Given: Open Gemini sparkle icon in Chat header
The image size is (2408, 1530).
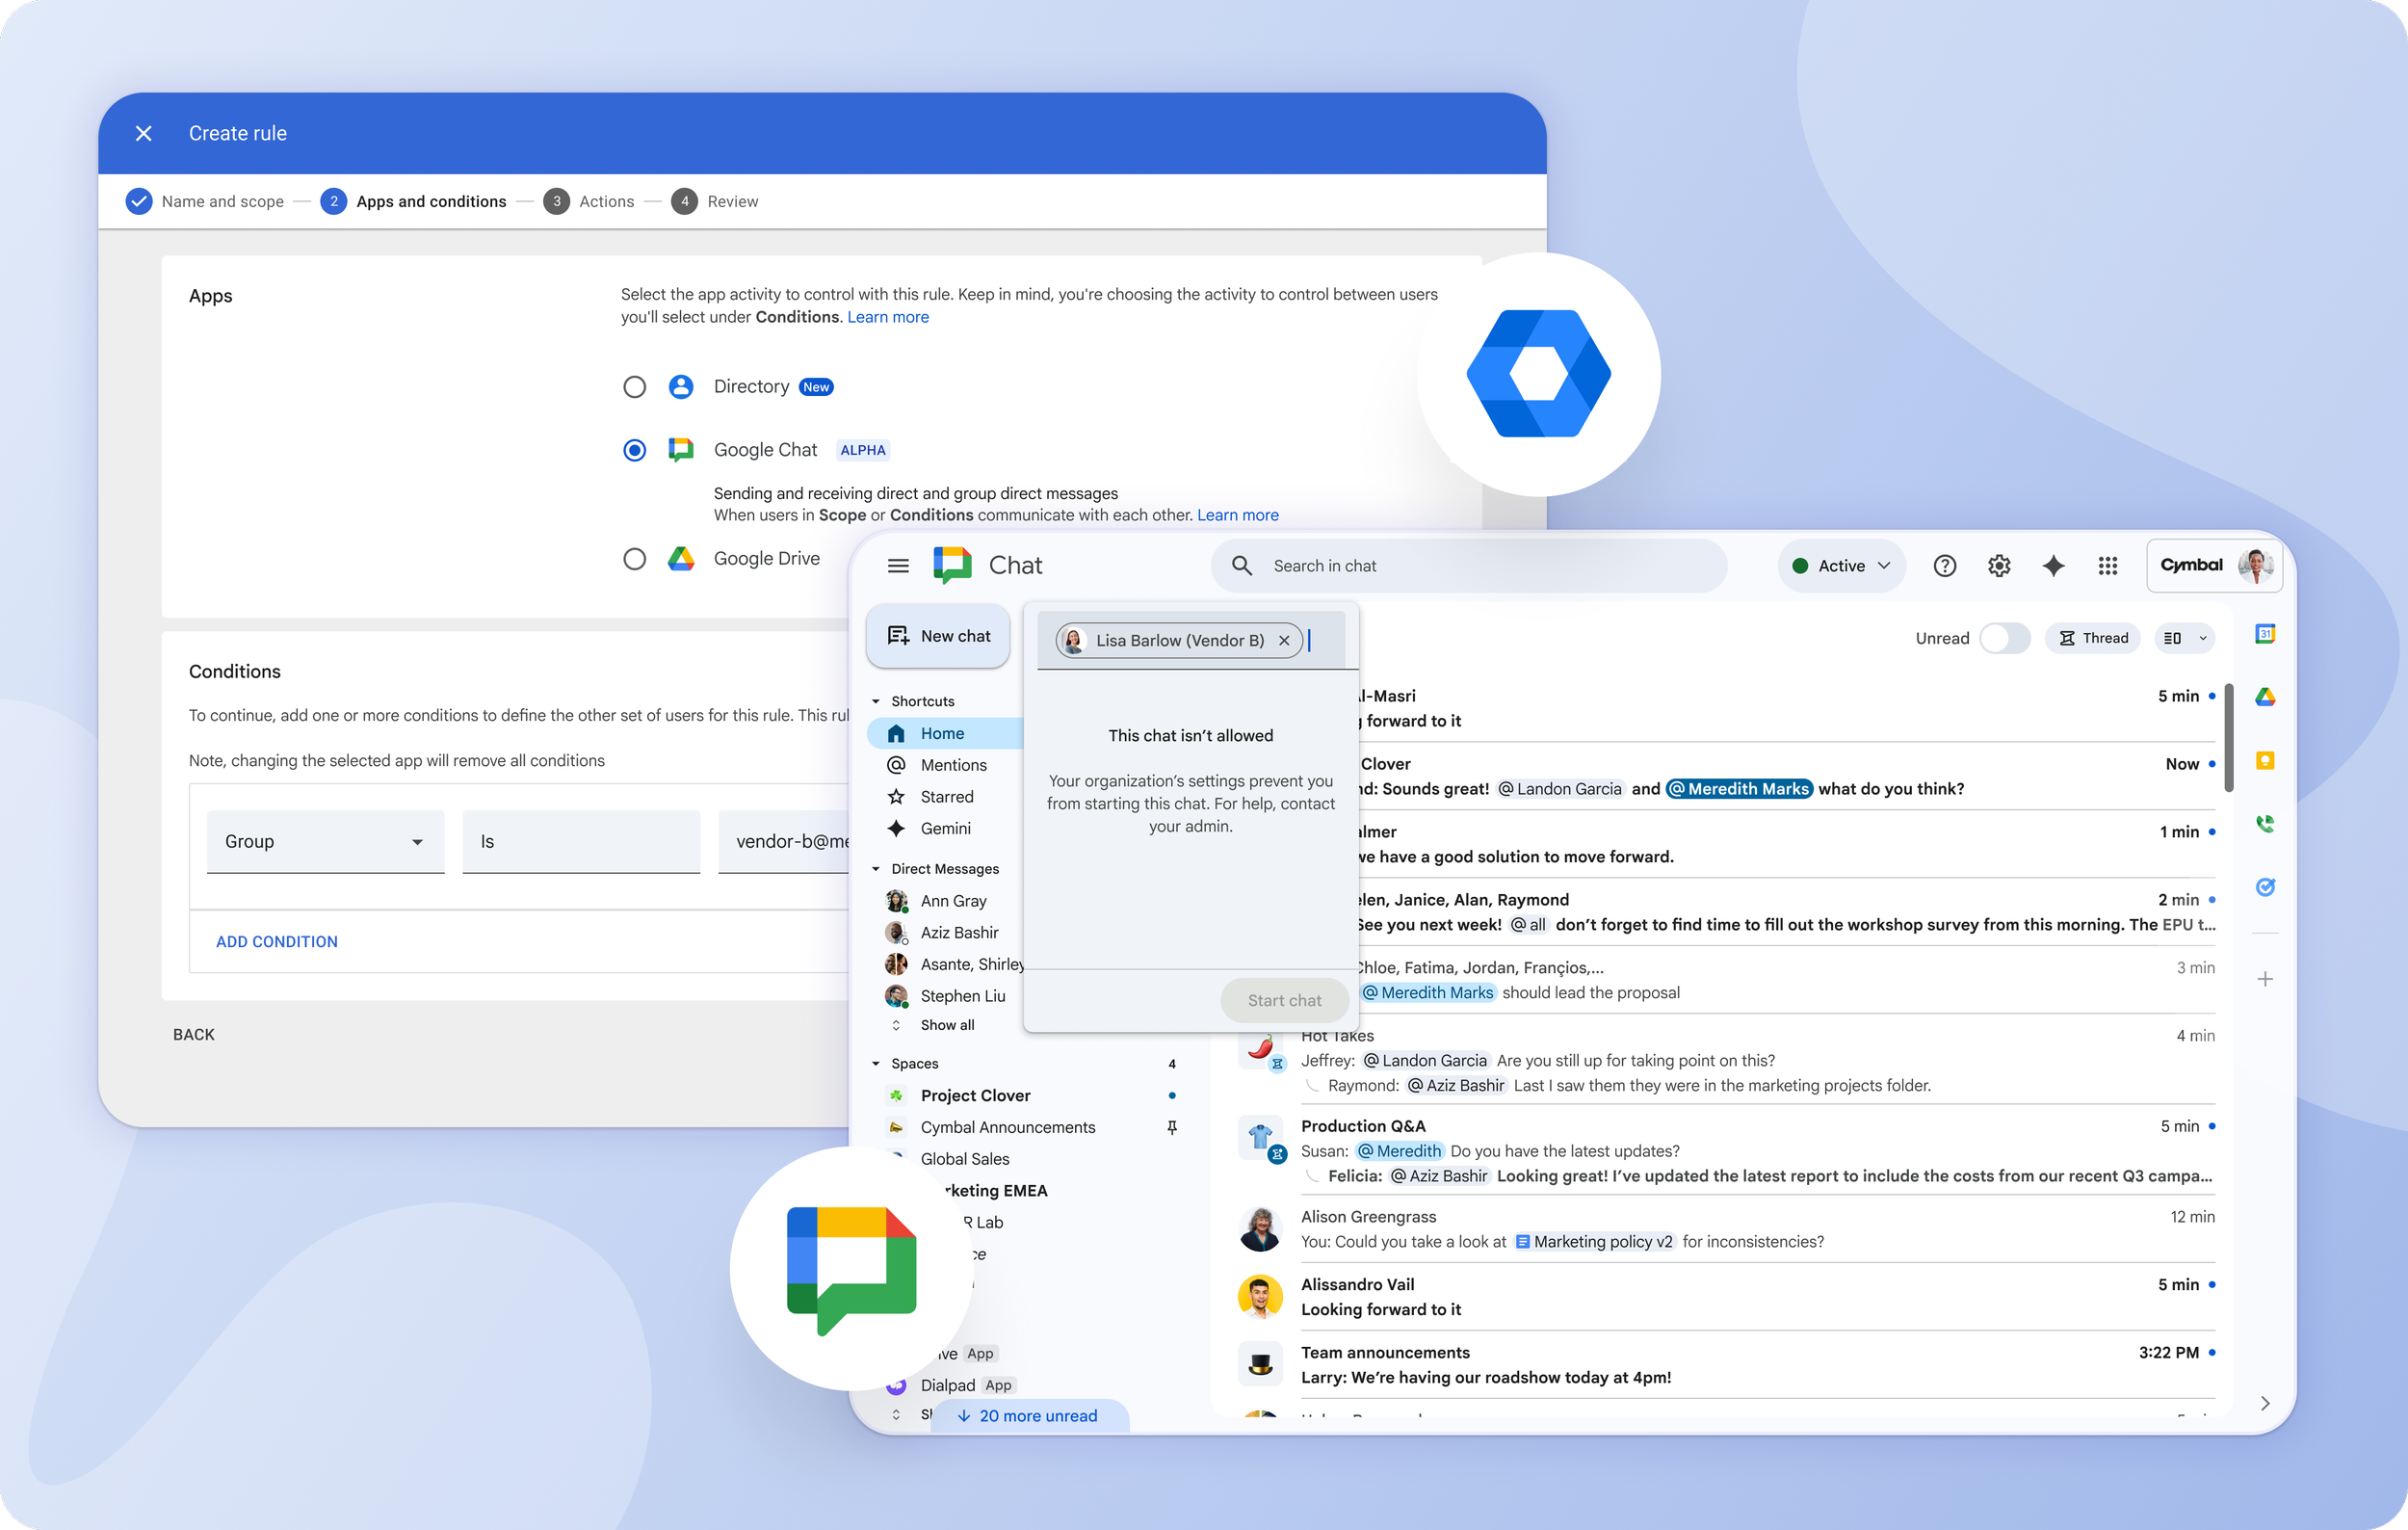Looking at the screenshot, I should pyautogui.click(x=2053, y=566).
